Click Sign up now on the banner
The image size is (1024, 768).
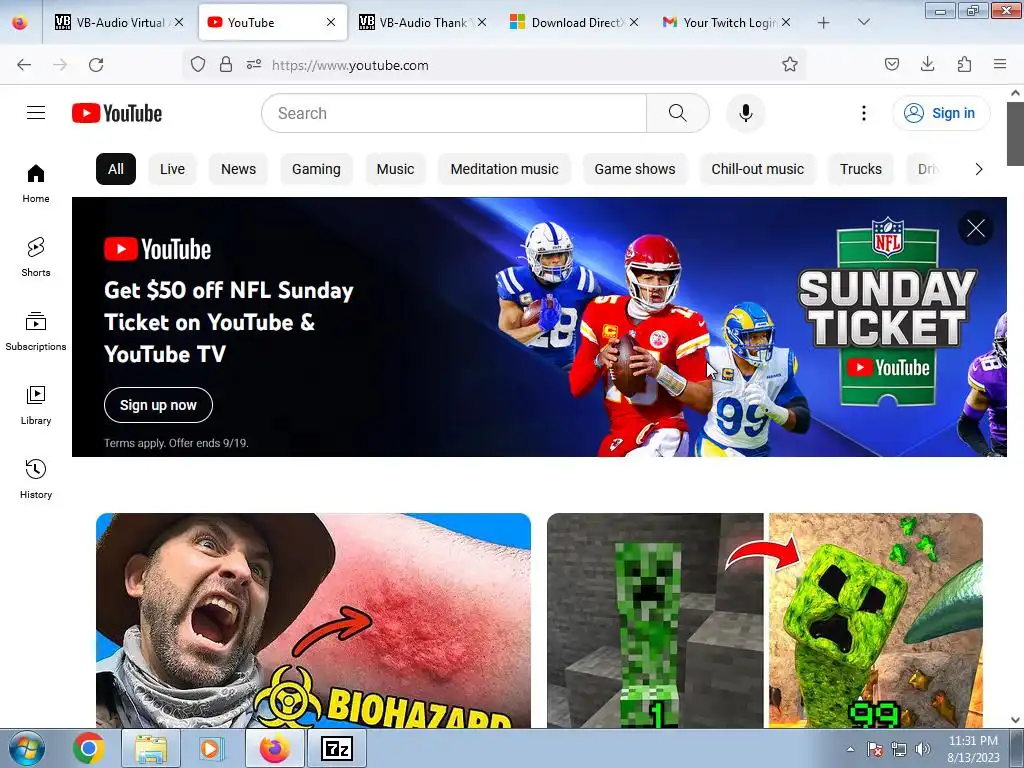[158, 405]
